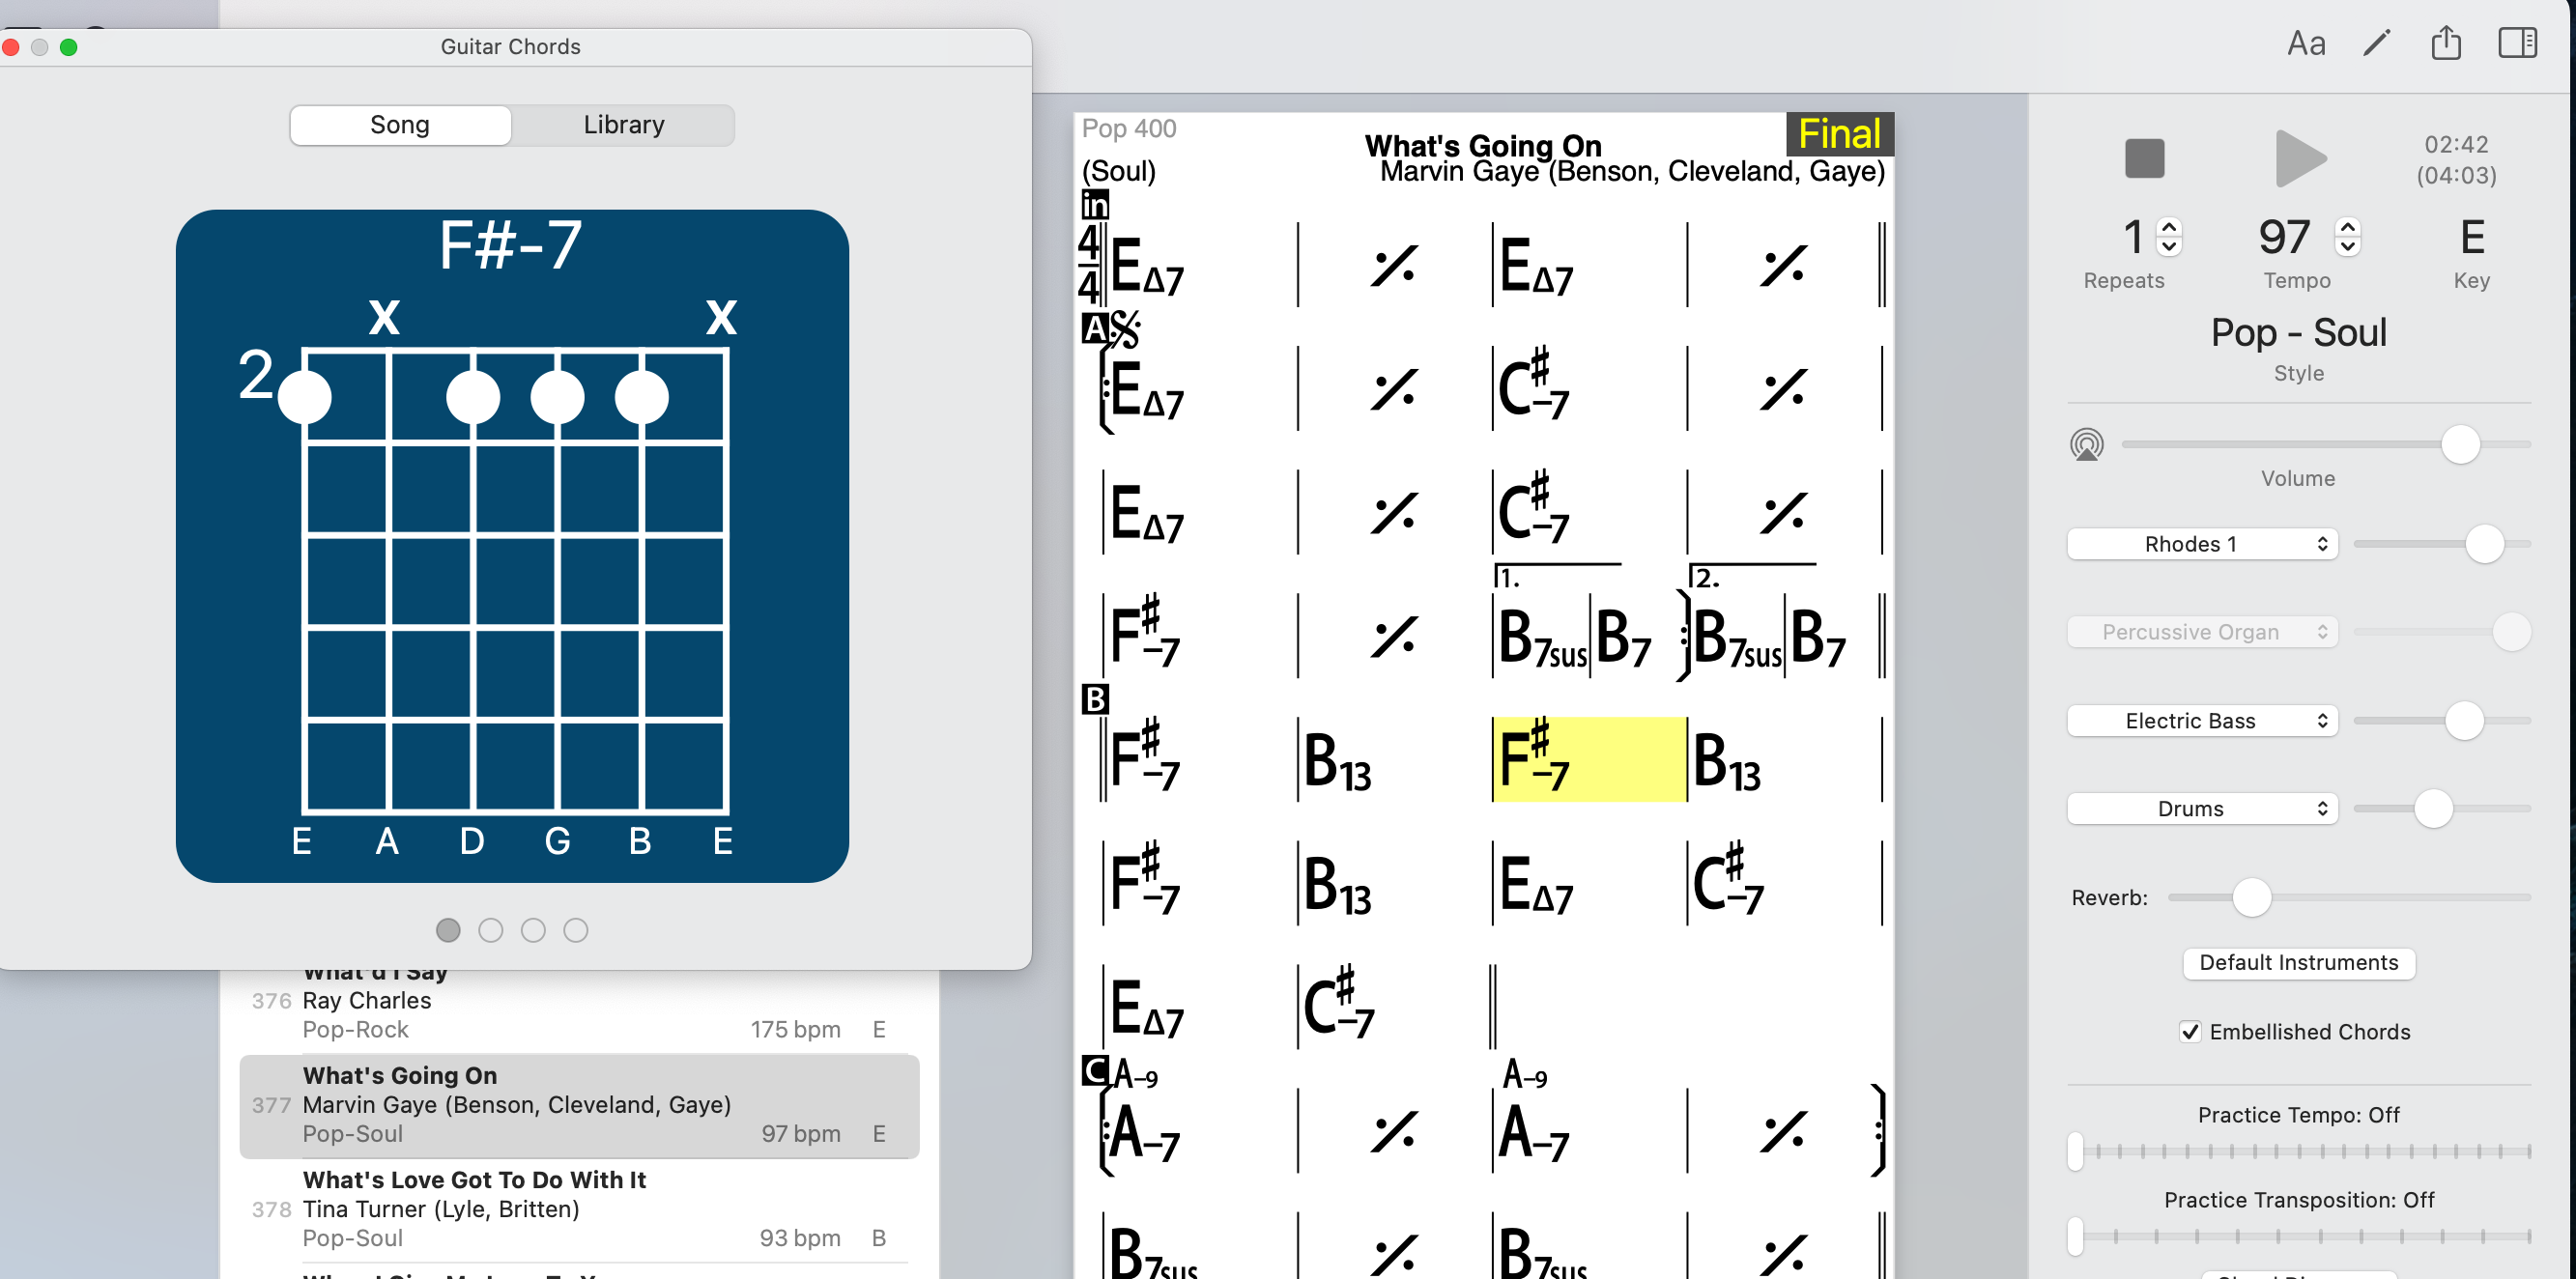Click the 02:42 duration readout
Screen dimensions: 2576x1279
(x=2456, y=145)
